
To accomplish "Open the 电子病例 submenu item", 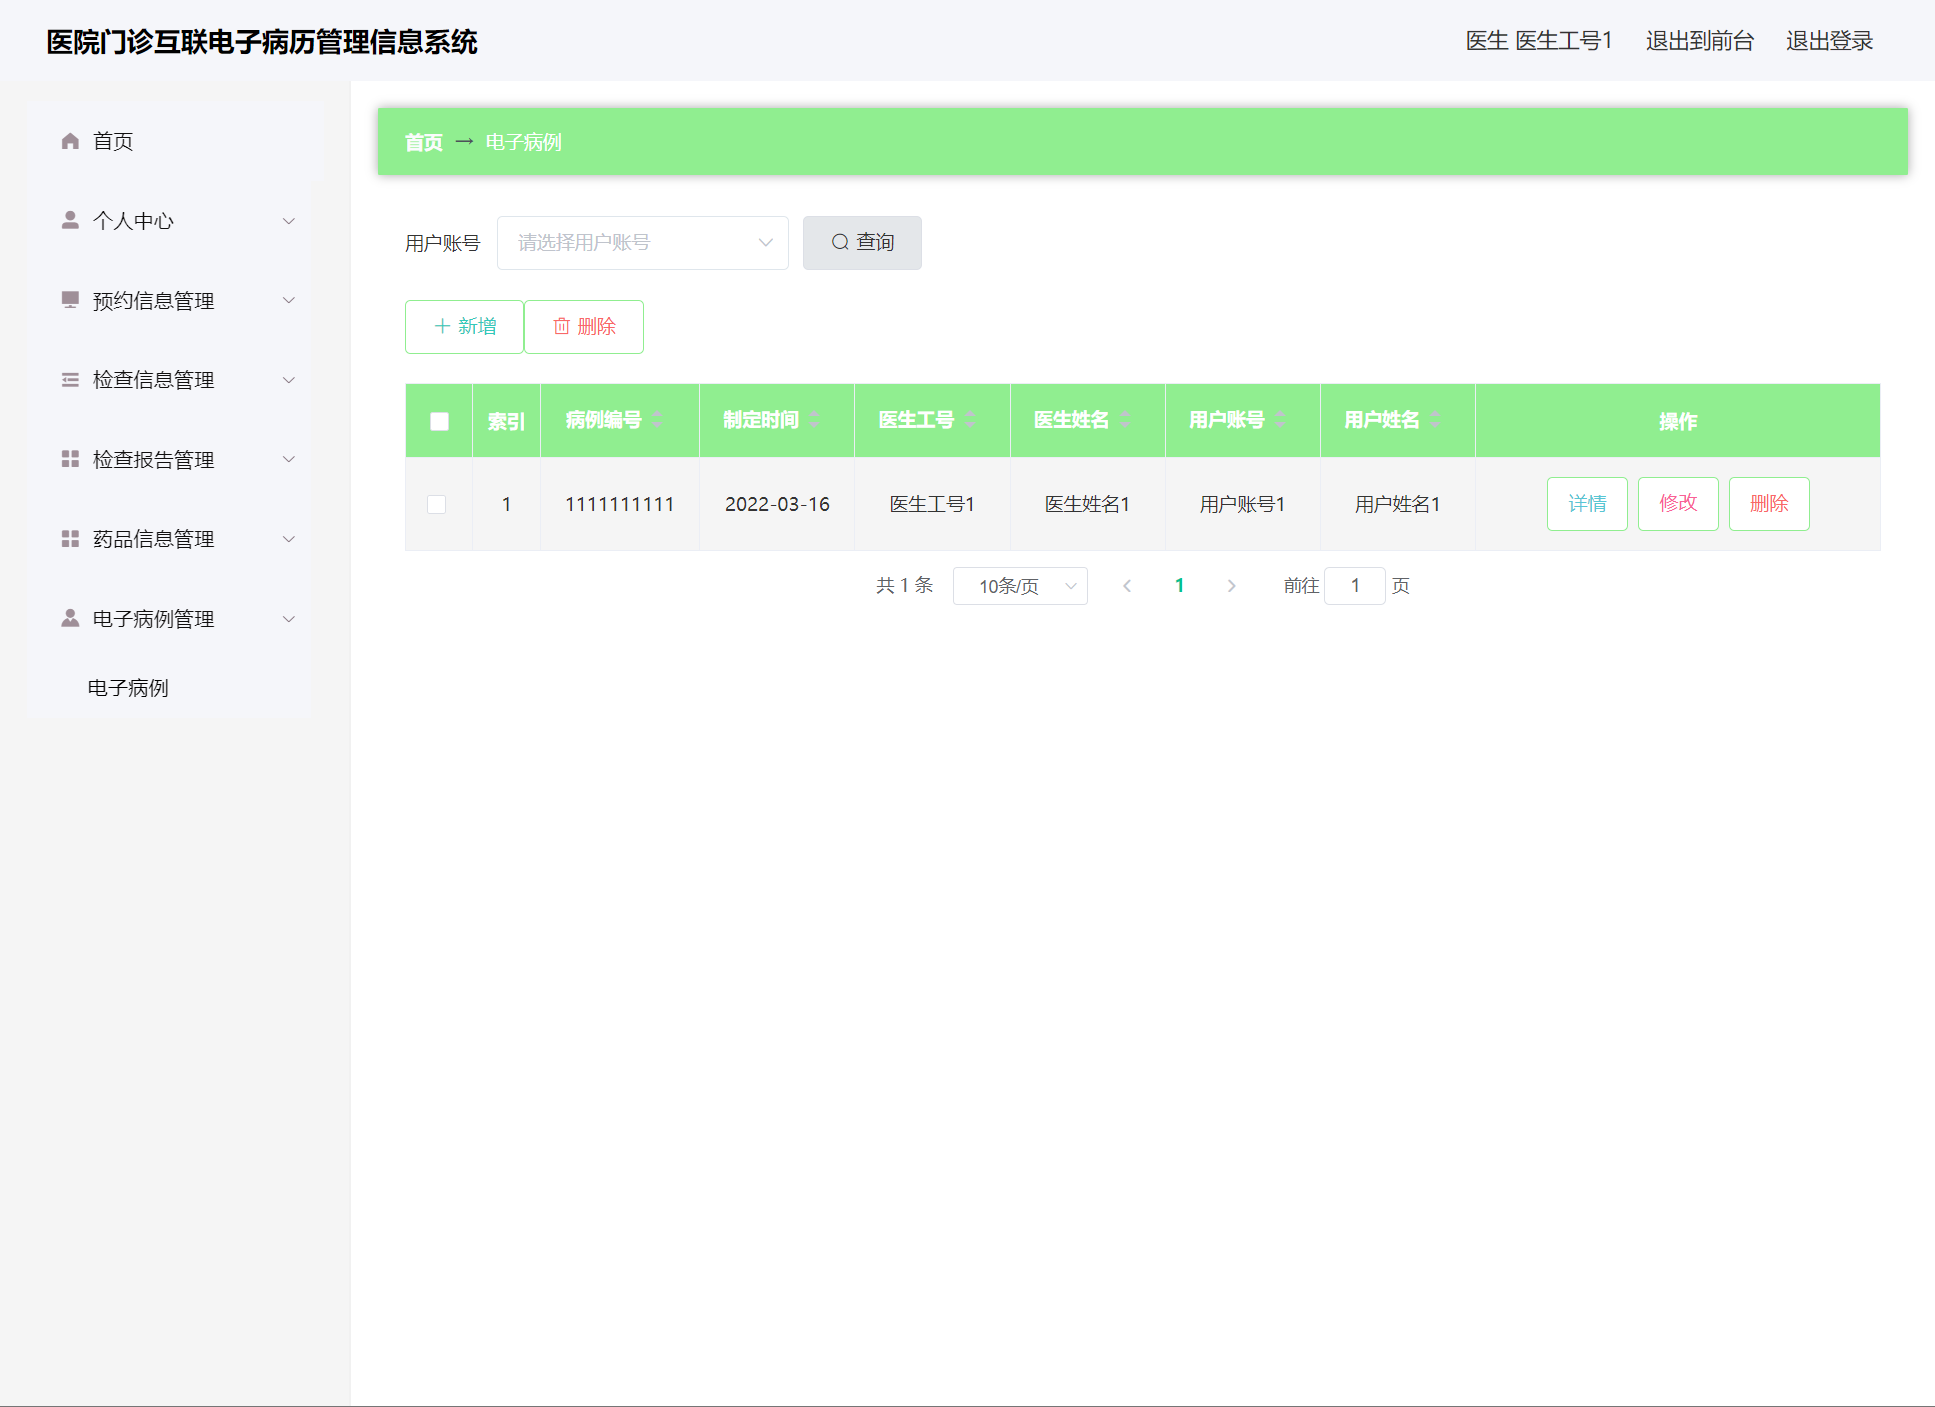I will [x=128, y=688].
